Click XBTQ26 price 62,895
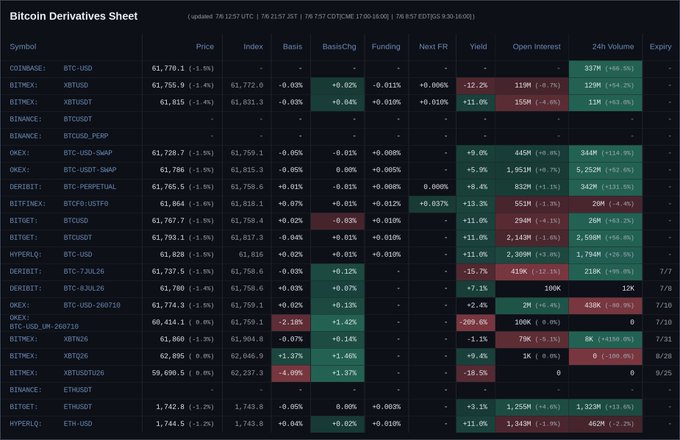 172,356
